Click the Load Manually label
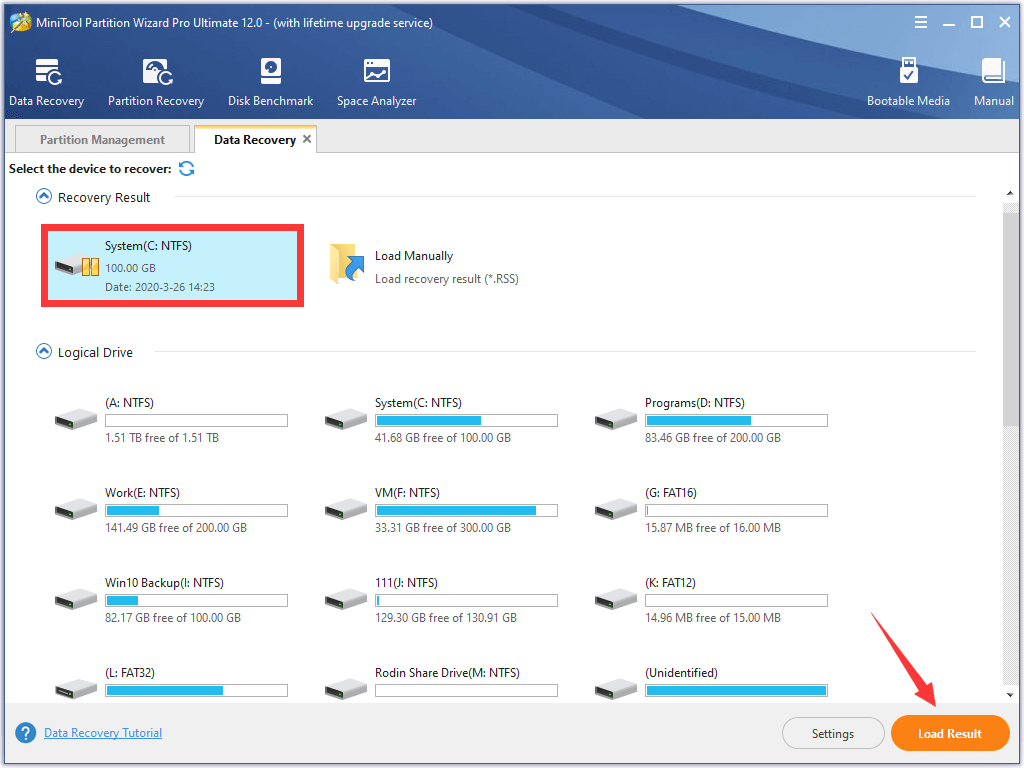 coord(414,256)
